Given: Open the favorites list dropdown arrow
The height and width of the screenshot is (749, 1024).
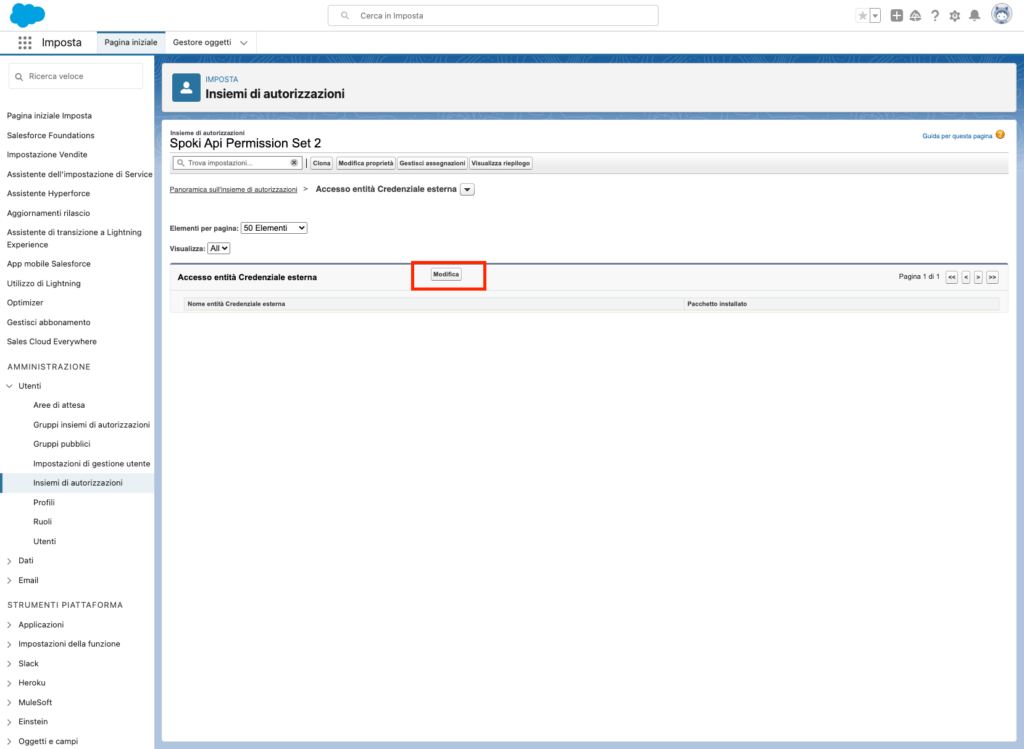Looking at the screenshot, I should coord(875,15).
